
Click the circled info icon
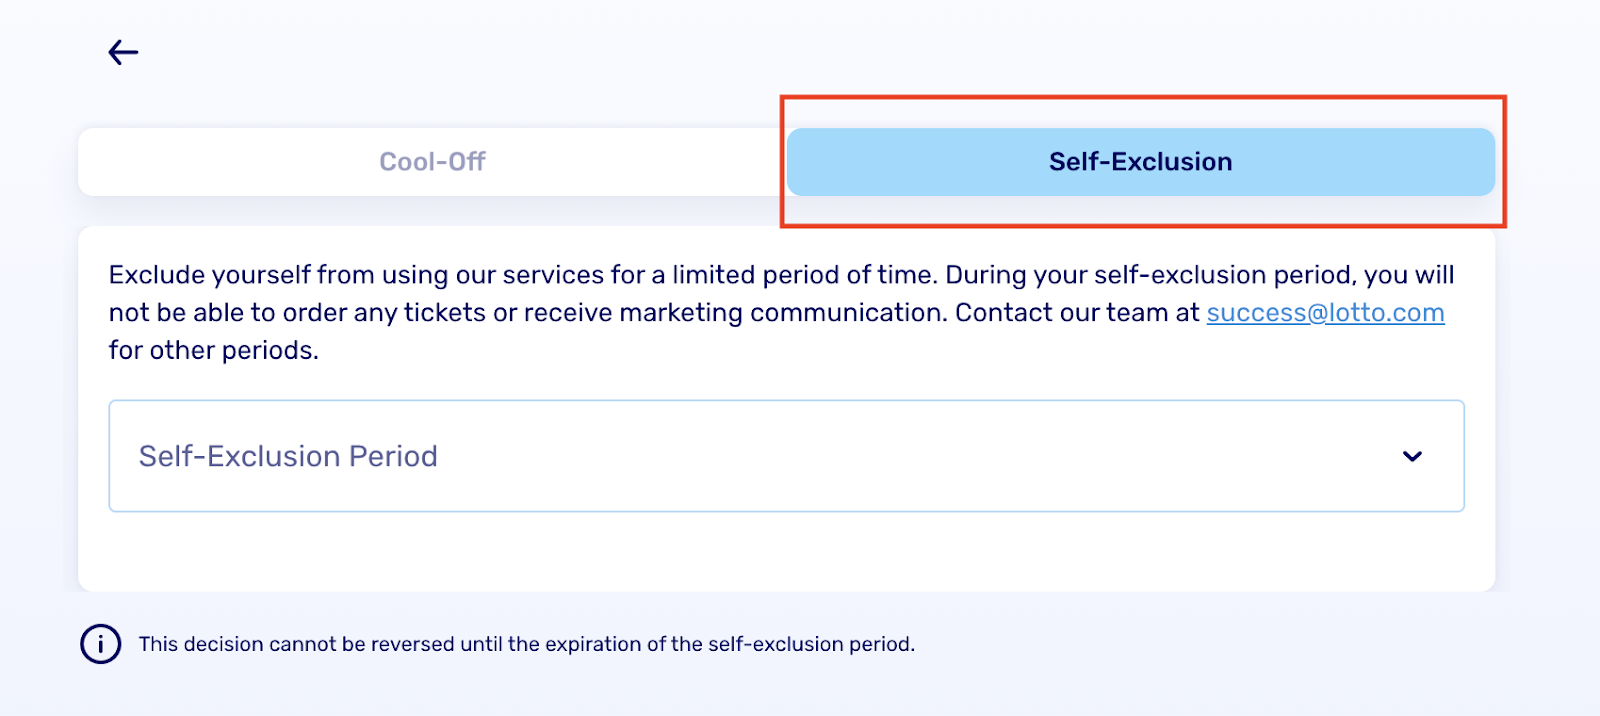[100, 644]
